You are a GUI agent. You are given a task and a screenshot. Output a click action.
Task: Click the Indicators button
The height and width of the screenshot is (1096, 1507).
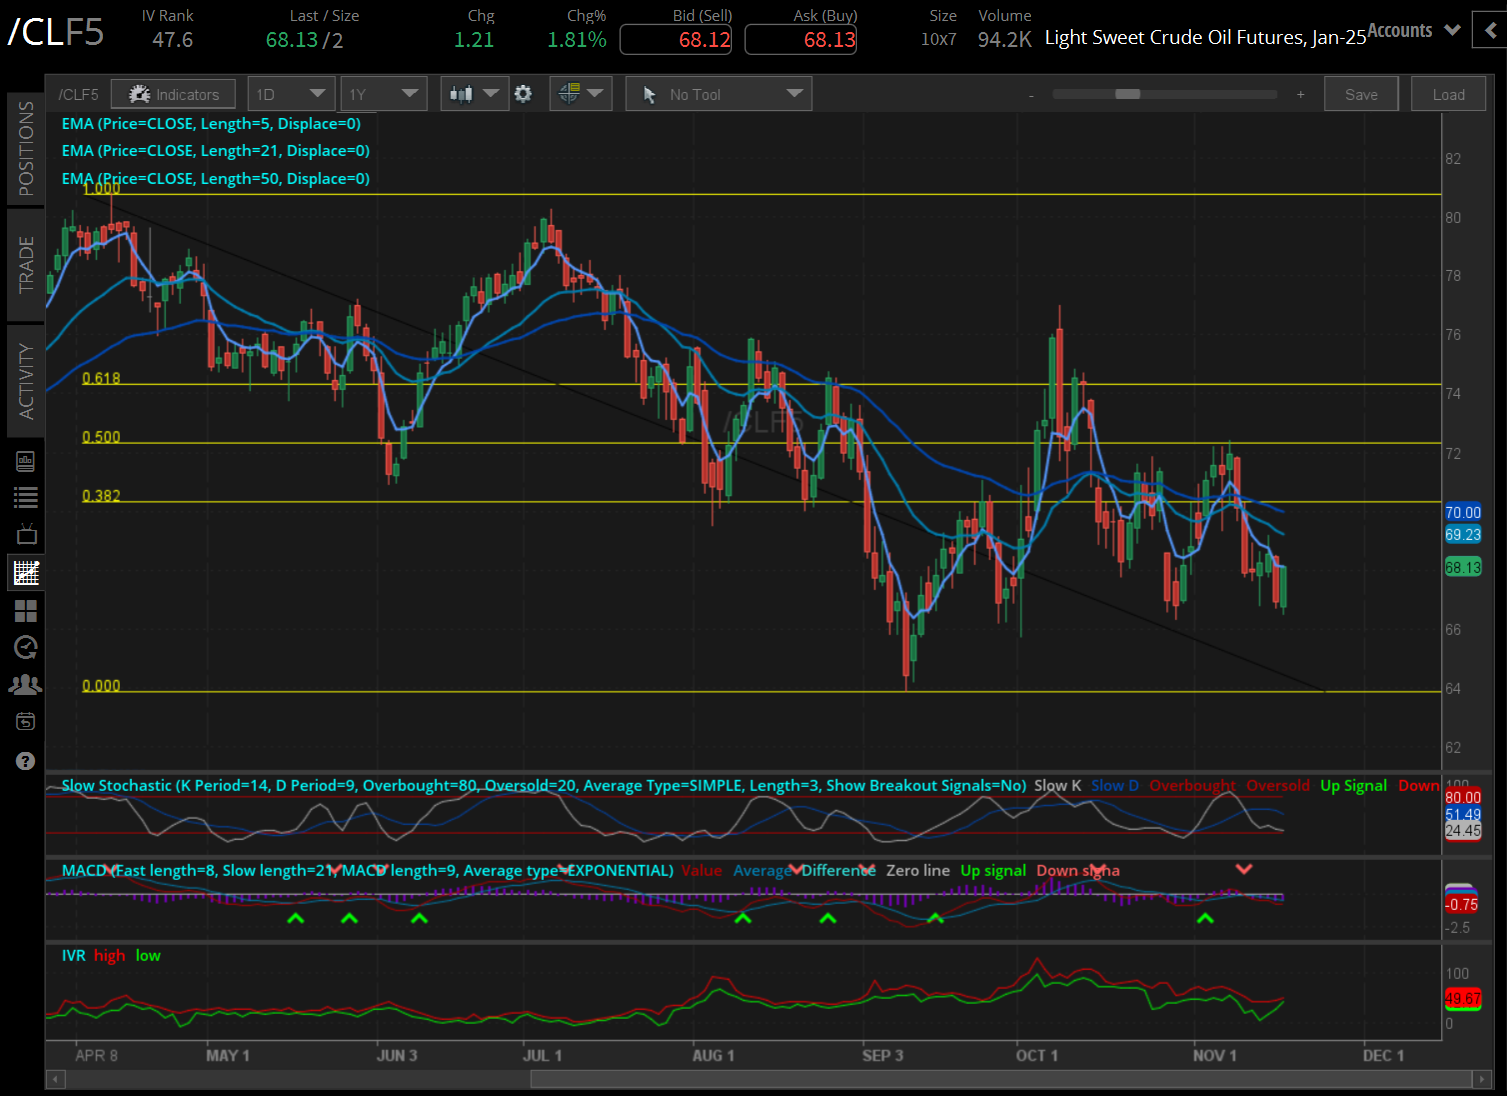click(x=174, y=94)
